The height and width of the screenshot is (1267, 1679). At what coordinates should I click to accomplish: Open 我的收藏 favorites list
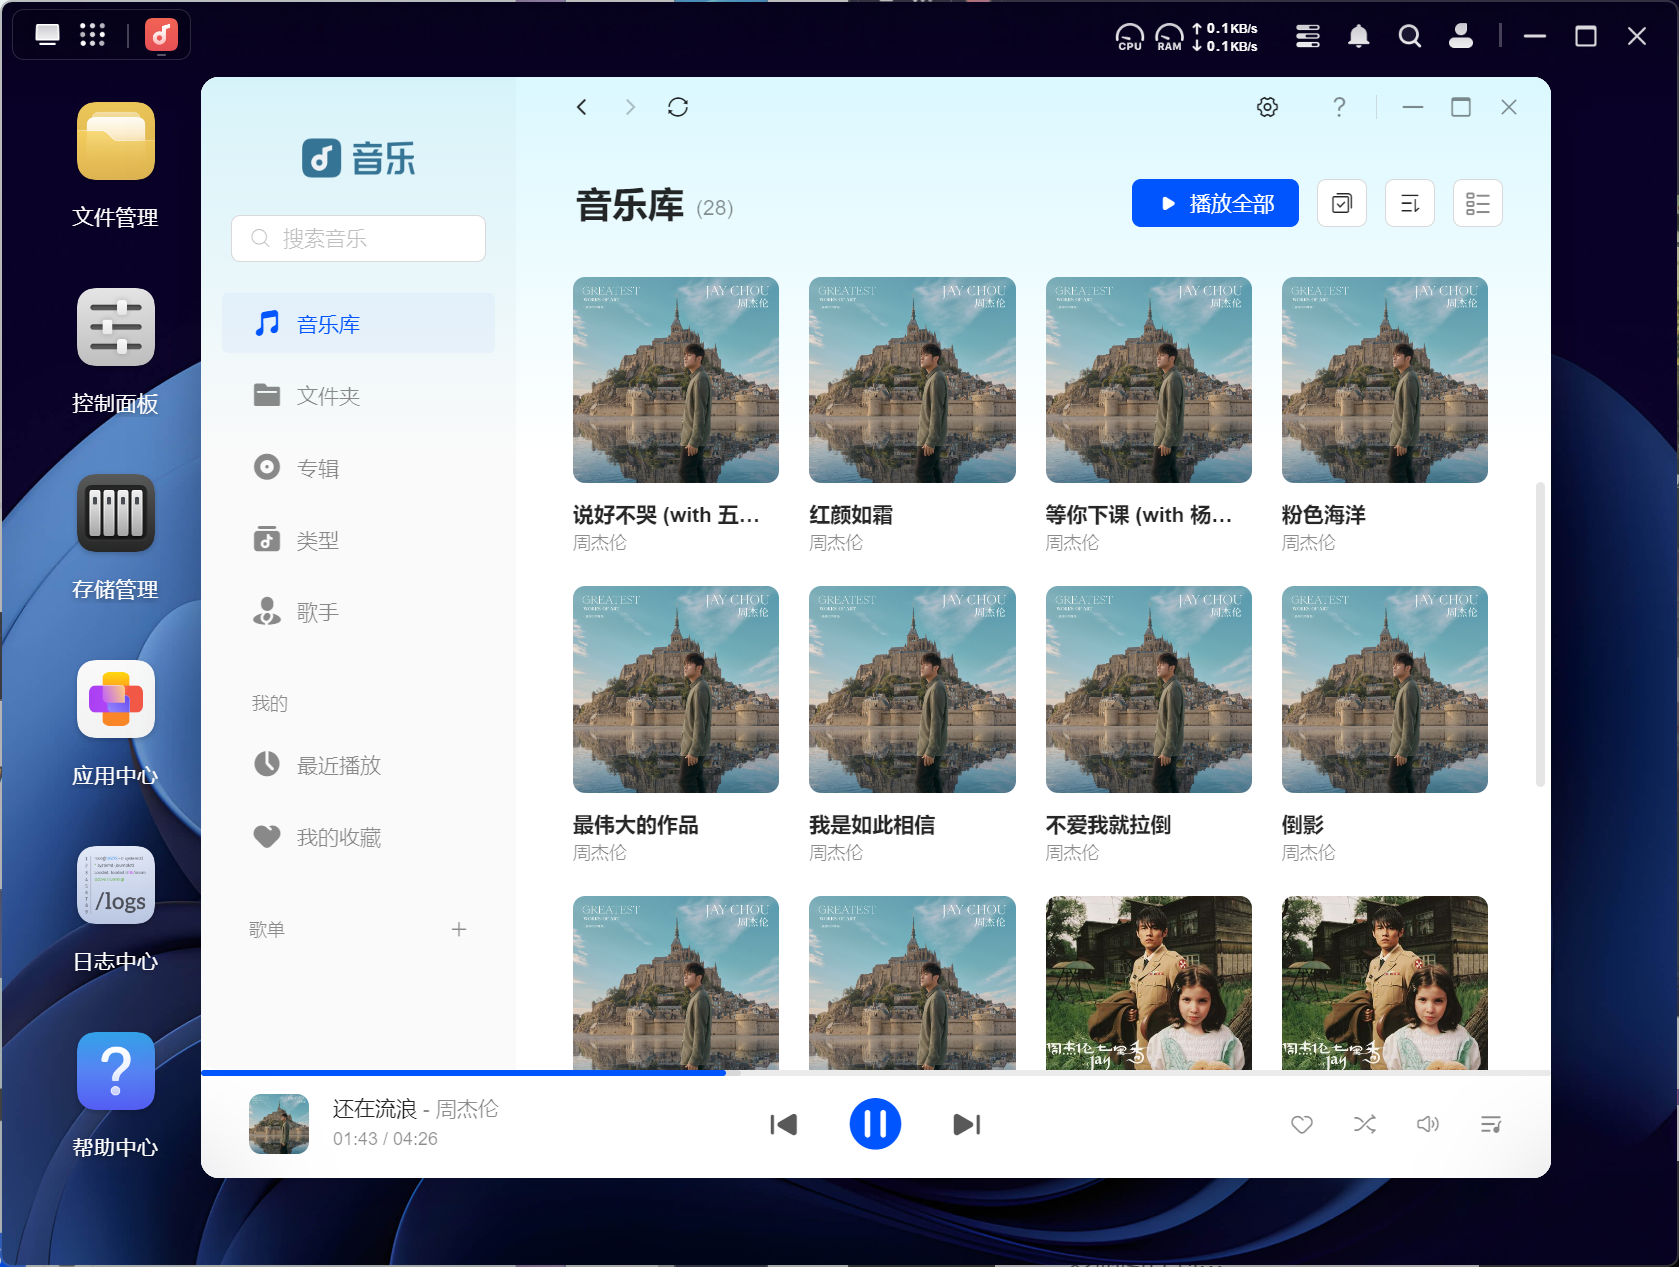(358, 837)
